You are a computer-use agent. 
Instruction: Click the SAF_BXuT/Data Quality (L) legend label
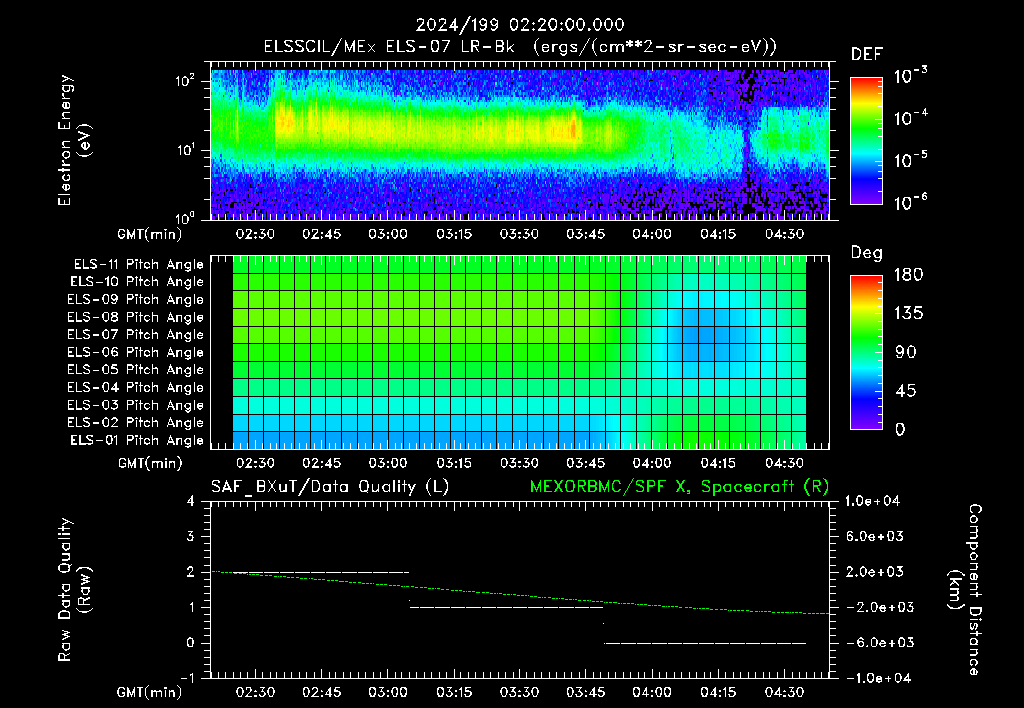(330, 487)
